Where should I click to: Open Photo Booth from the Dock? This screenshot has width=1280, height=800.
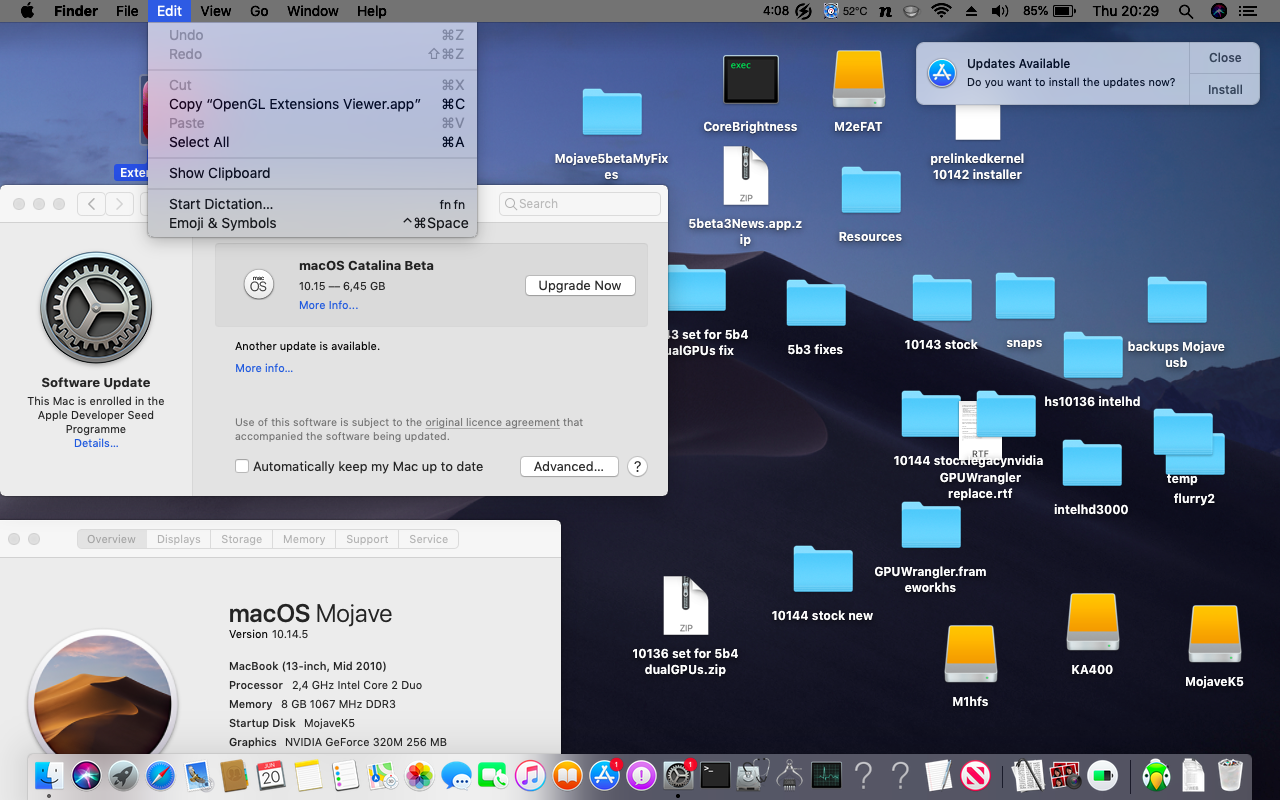[x=1065, y=775]
